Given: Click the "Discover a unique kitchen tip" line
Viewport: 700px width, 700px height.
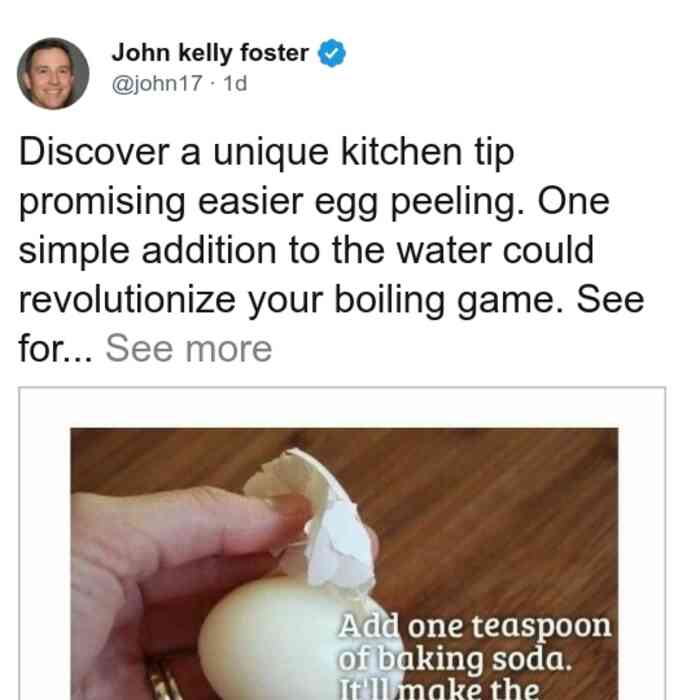Looking at the screenshot, I should [x=267, y=152].
